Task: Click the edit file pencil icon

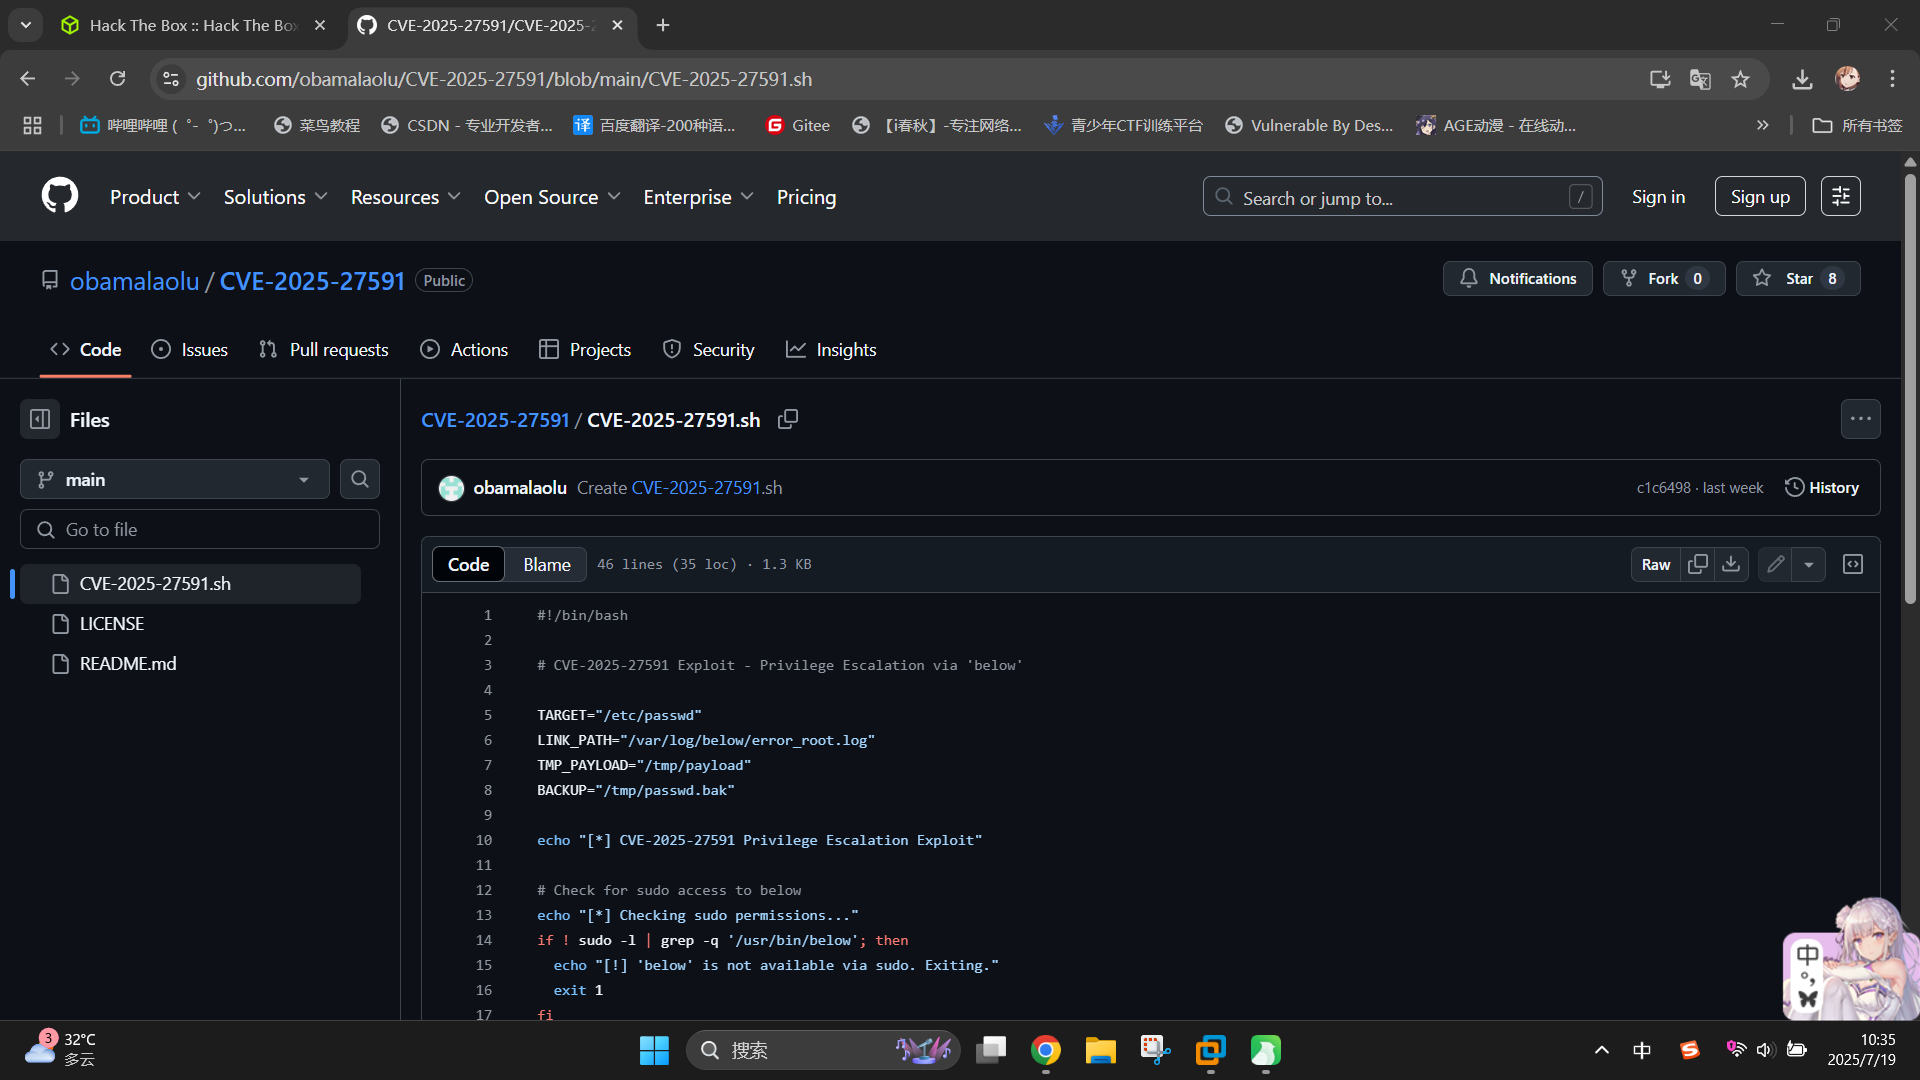Action: coord(1775,565)
